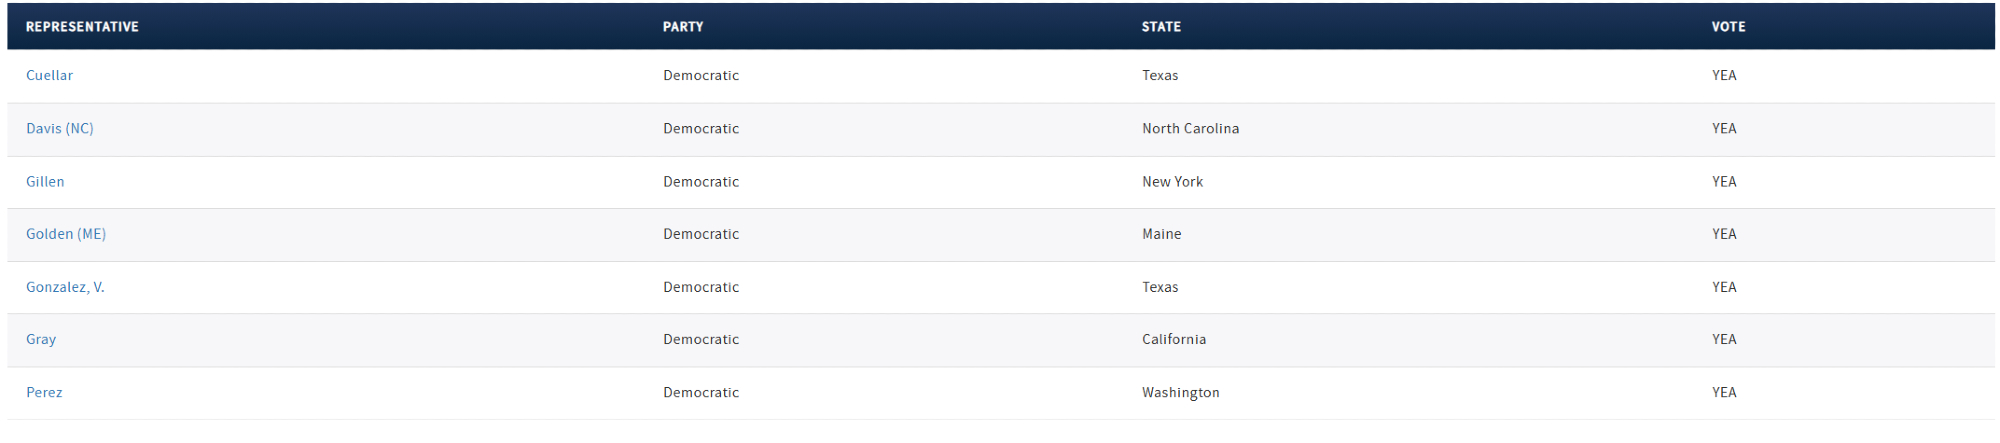Click the State column header

(x=1161, y=27)
